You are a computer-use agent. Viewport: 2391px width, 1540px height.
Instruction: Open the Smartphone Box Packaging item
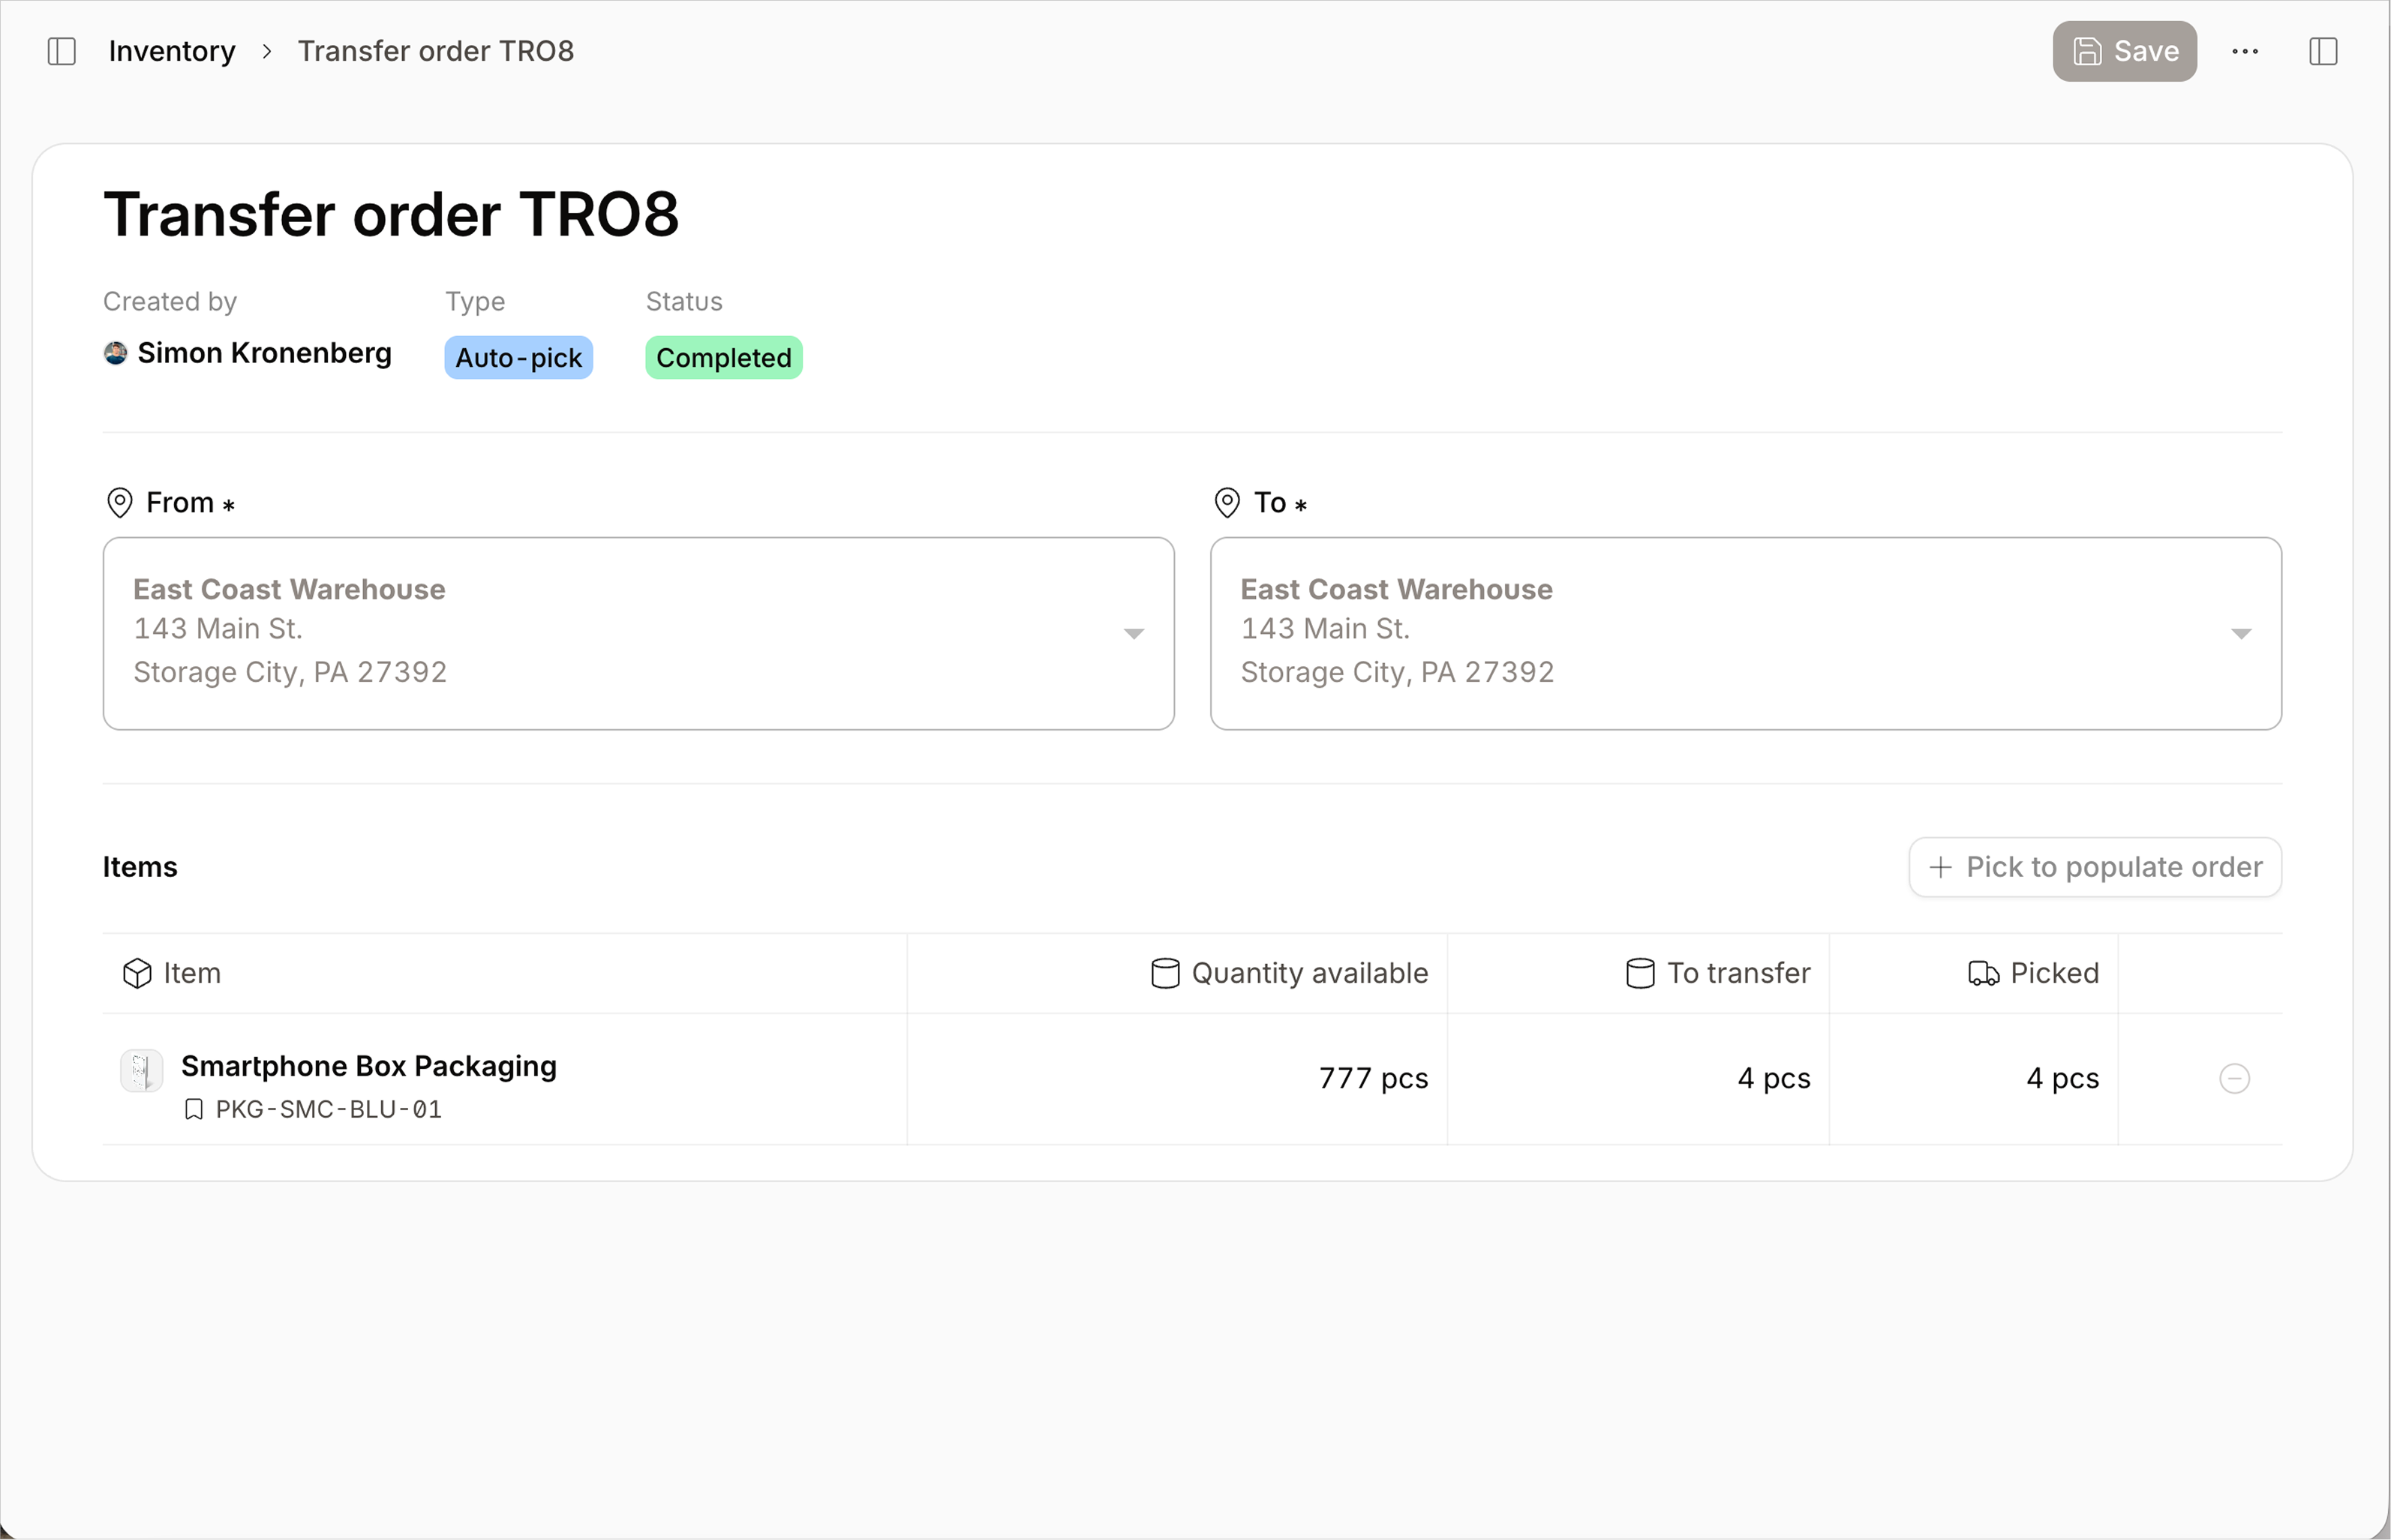369,1066
